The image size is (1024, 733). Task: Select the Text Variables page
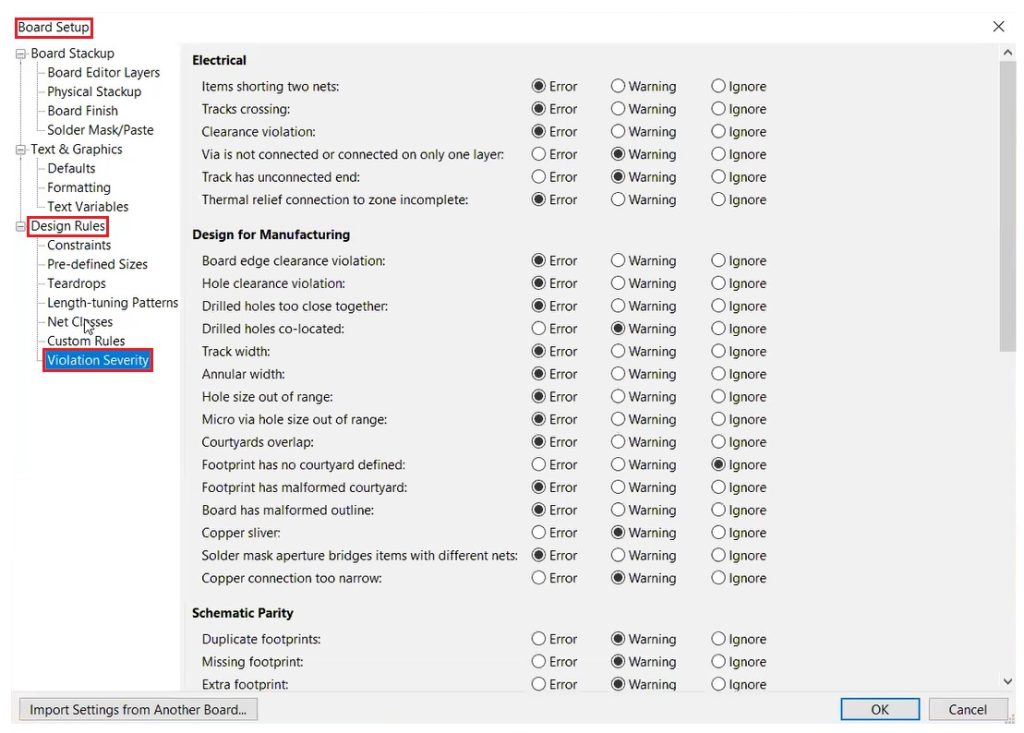coord(89,206)
